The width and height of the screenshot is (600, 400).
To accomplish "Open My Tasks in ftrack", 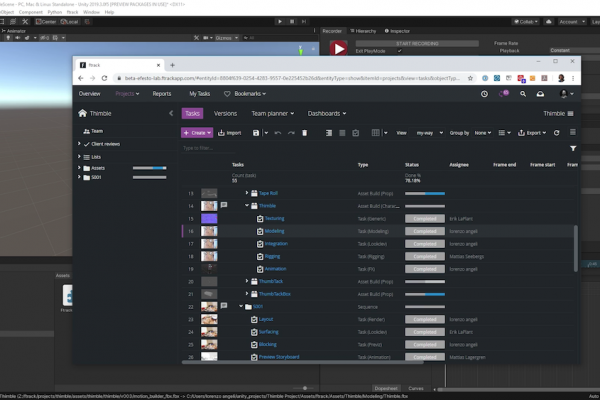I will [200, 94].
